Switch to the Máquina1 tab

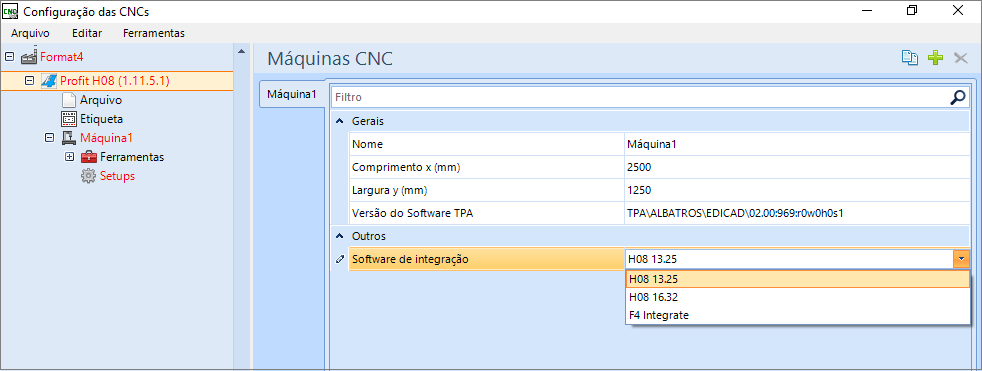pyautogui.click(x=292, y=94)
